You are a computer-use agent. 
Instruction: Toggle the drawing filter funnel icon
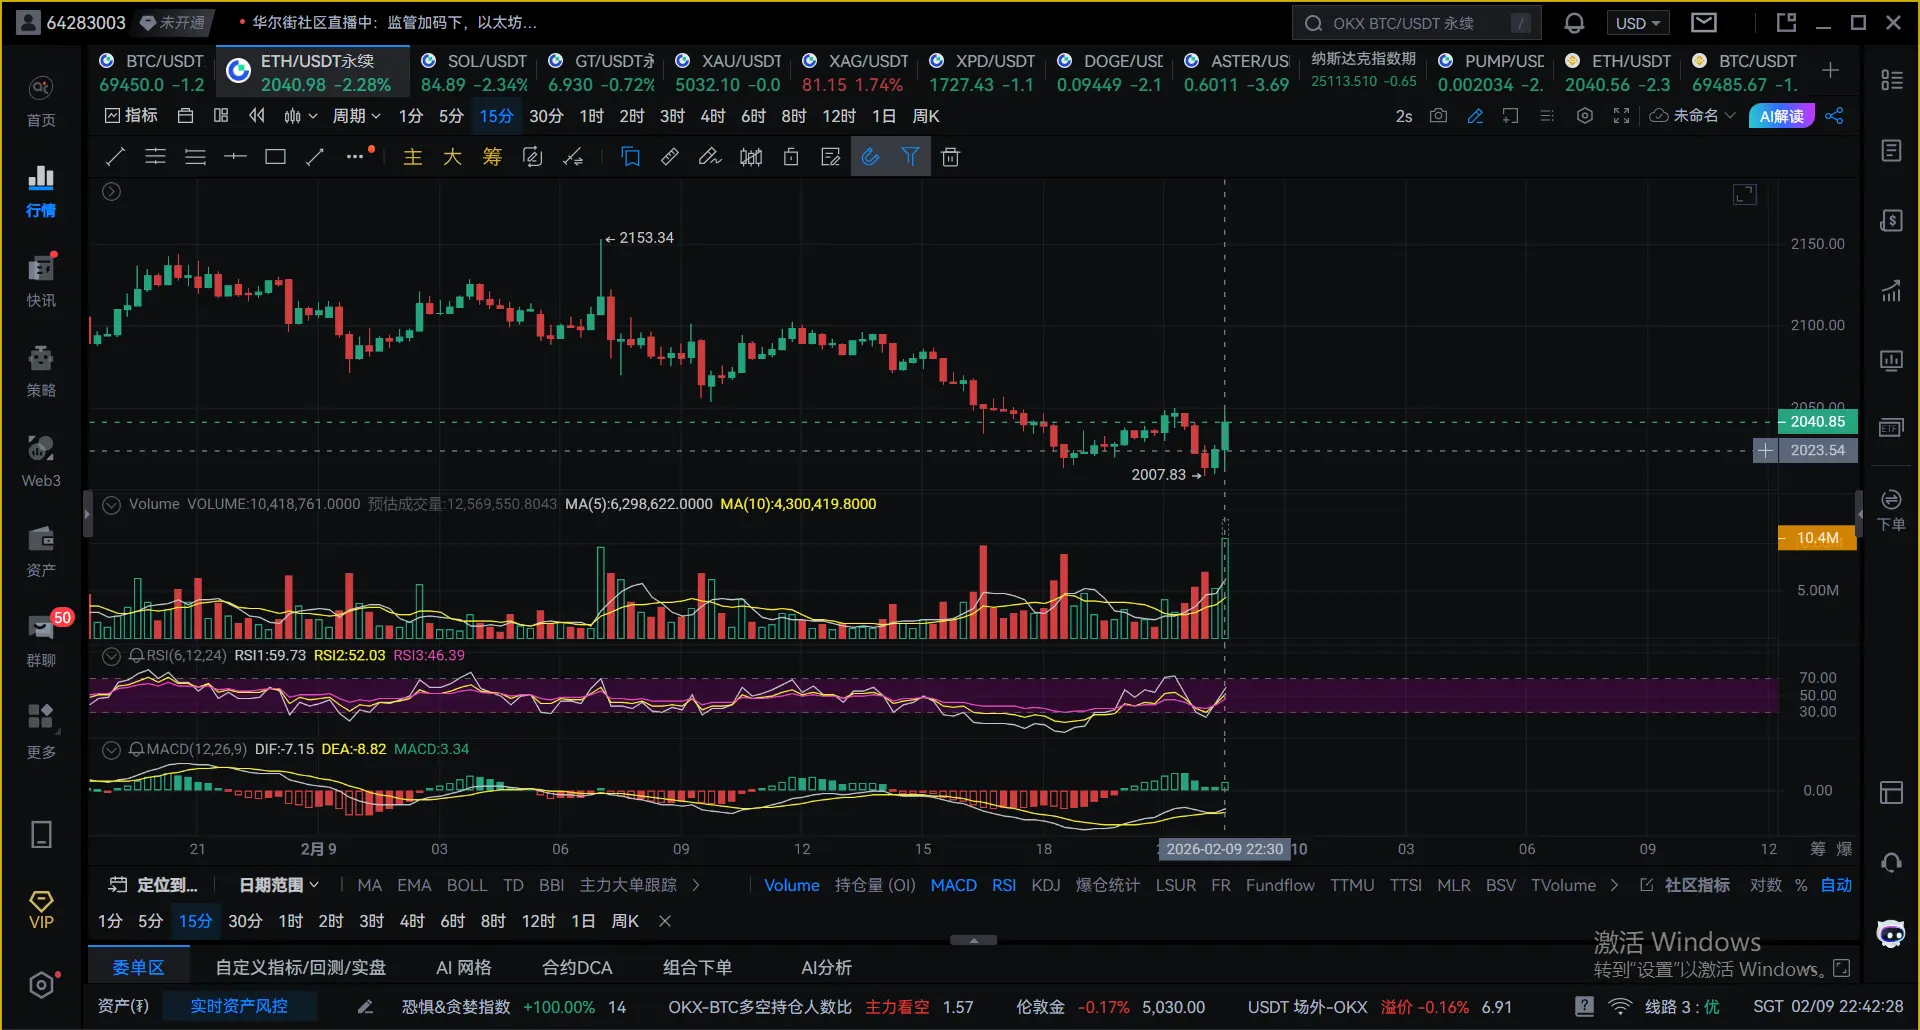pos(911,157)
